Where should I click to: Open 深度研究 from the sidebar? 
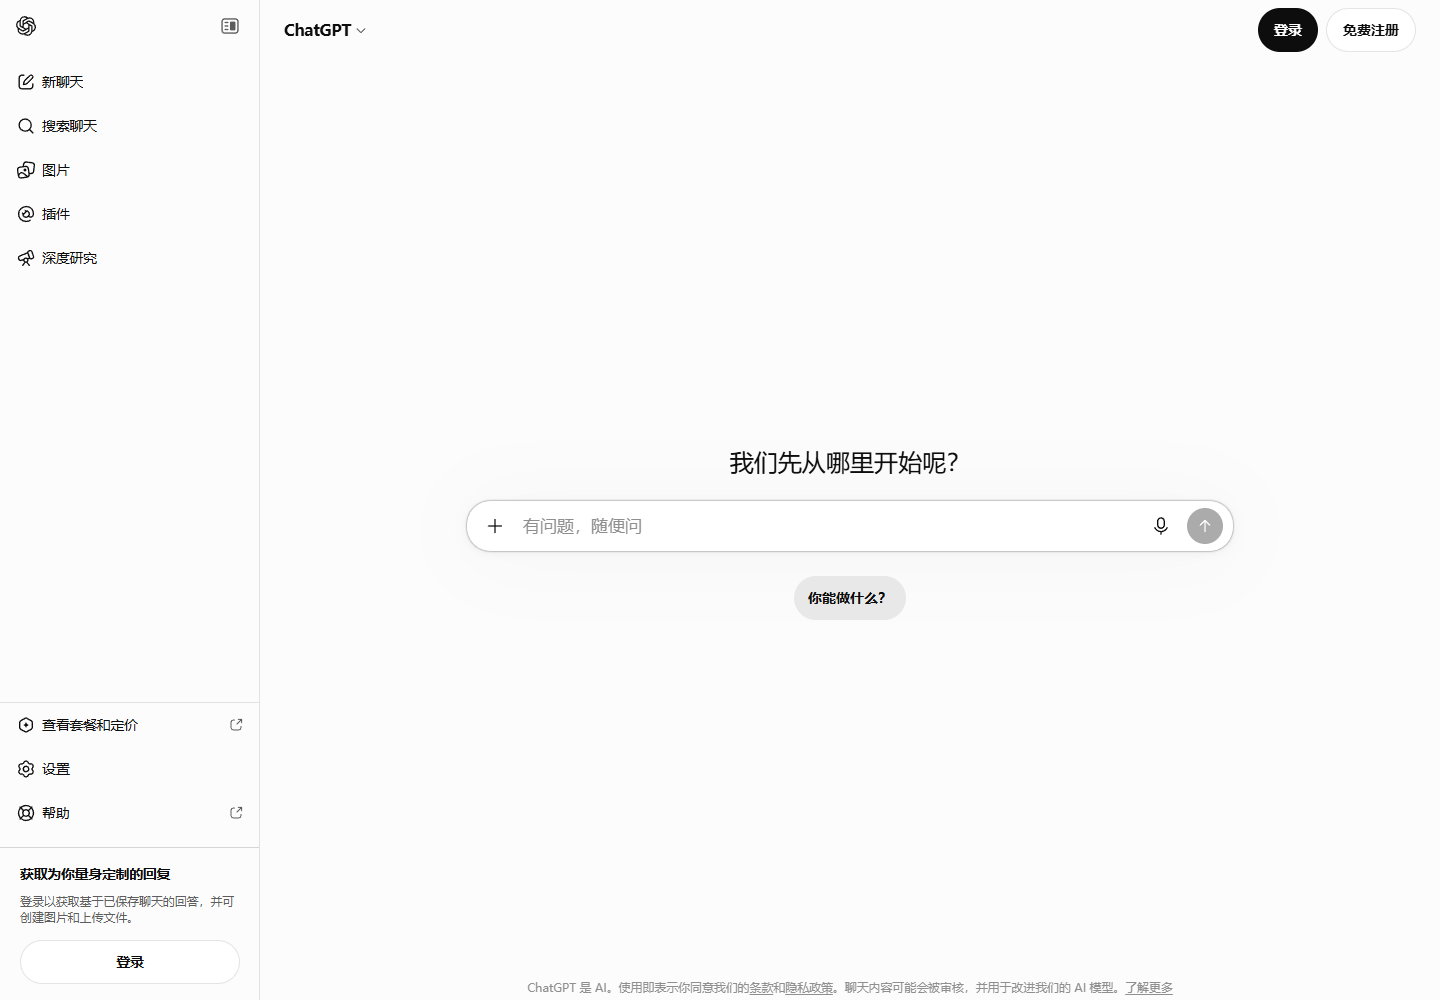(x=130, y=258)
